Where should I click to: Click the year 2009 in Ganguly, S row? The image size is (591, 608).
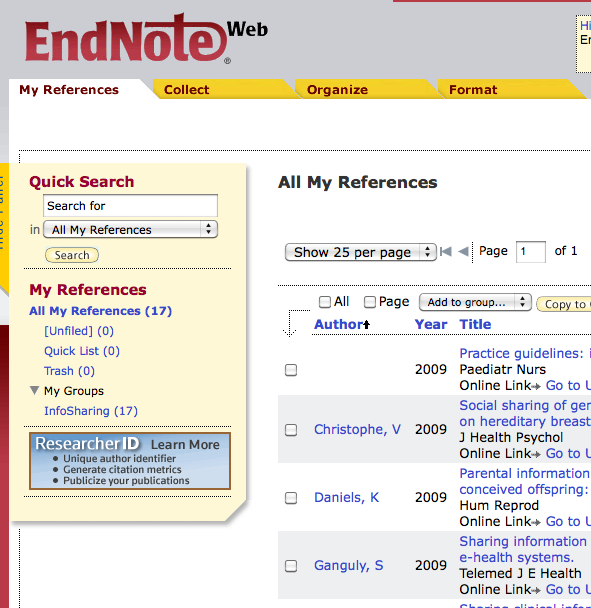pyautogui.click(x=431, y=566)
